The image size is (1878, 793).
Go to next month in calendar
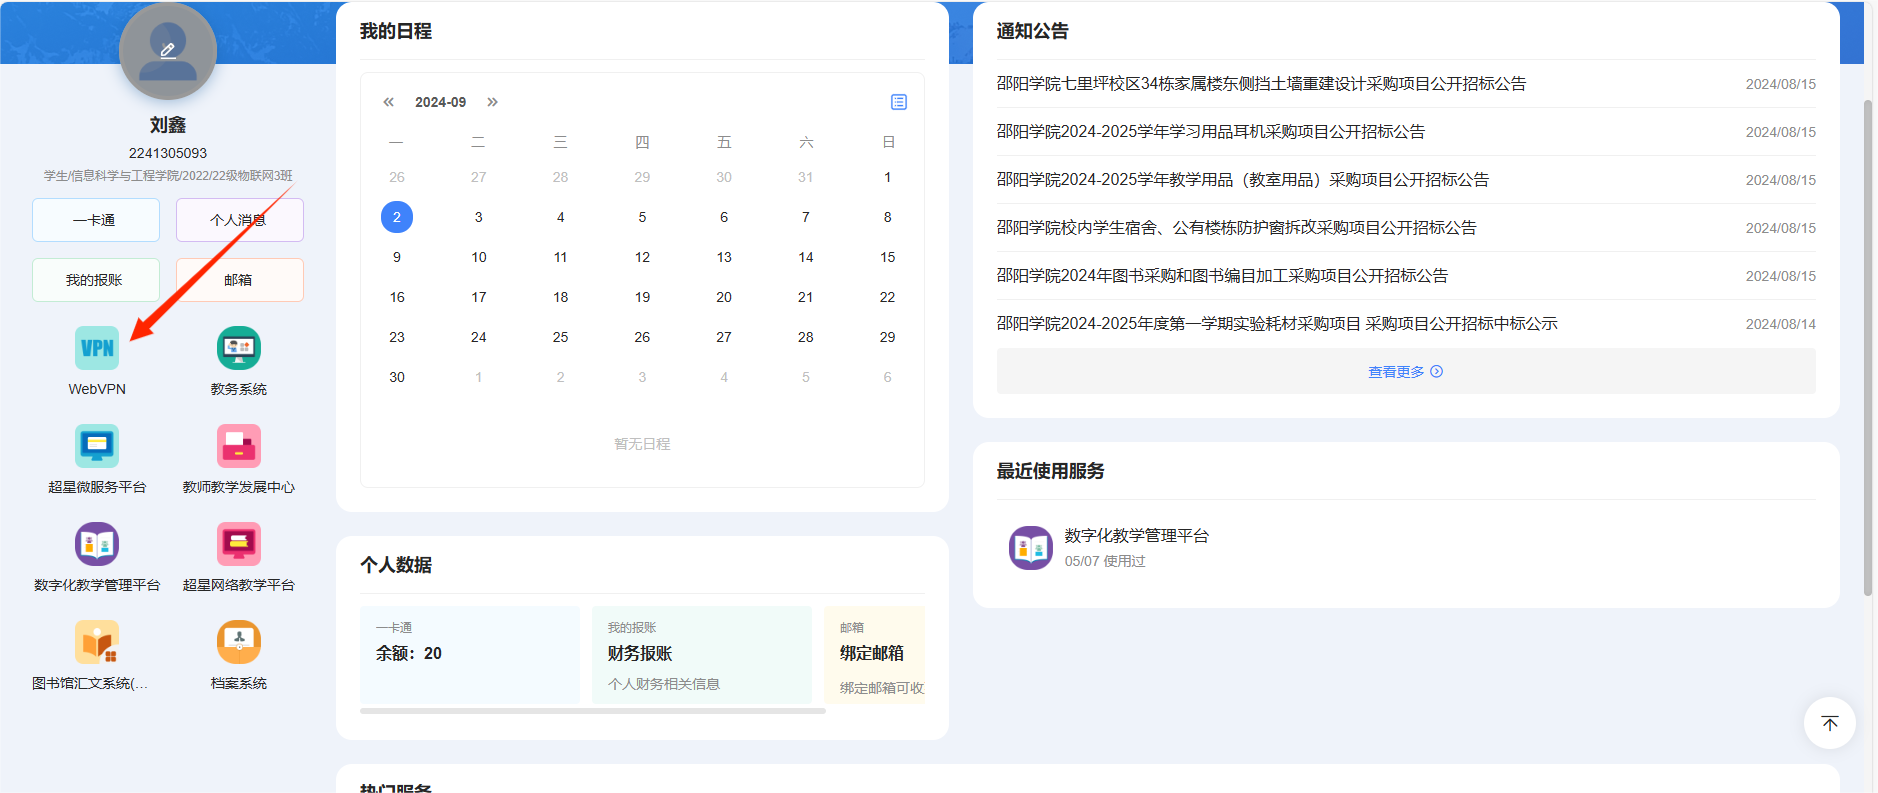[x=492, y=102]
